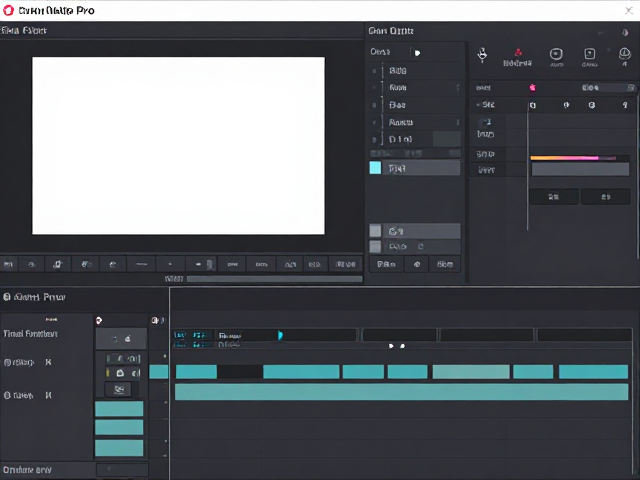Click the white preview canvas
Screen dimensions: 640x480
coord(178,146)
